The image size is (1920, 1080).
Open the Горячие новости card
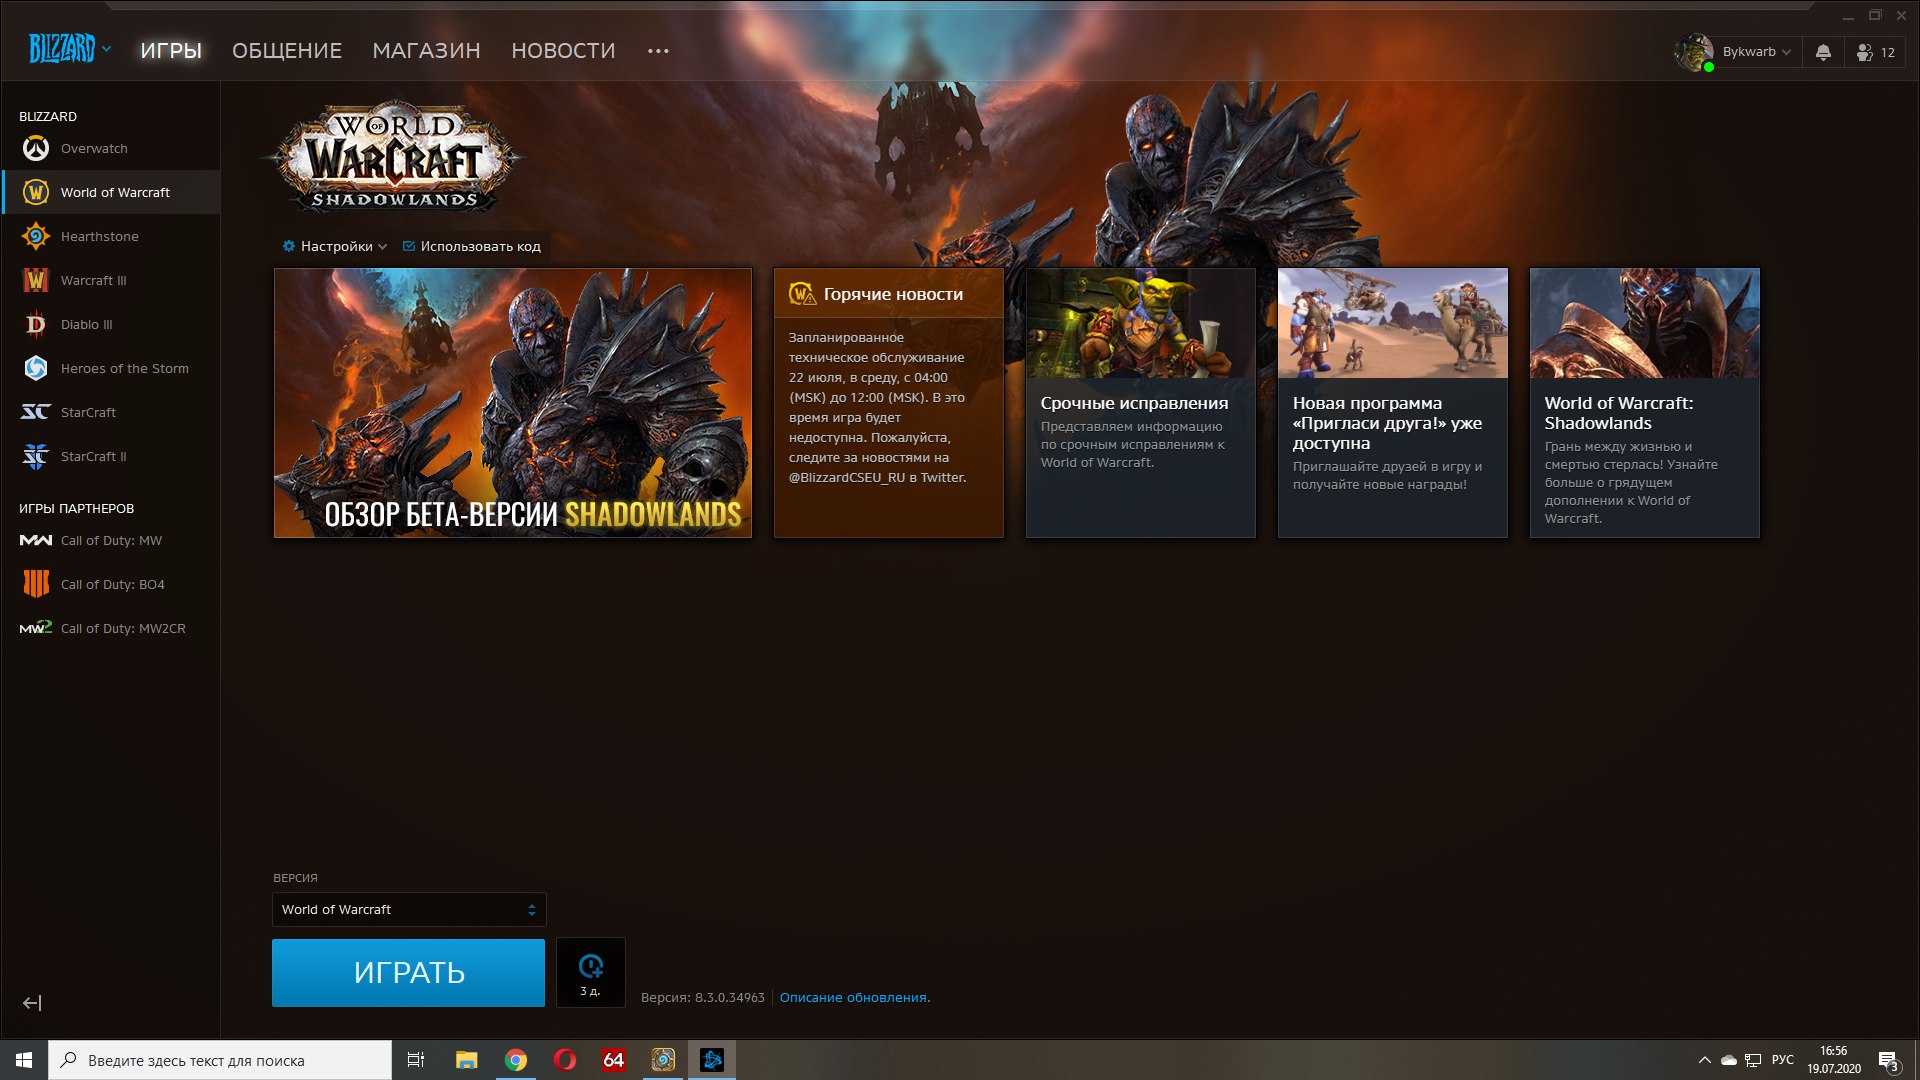(x=889, y=402)
